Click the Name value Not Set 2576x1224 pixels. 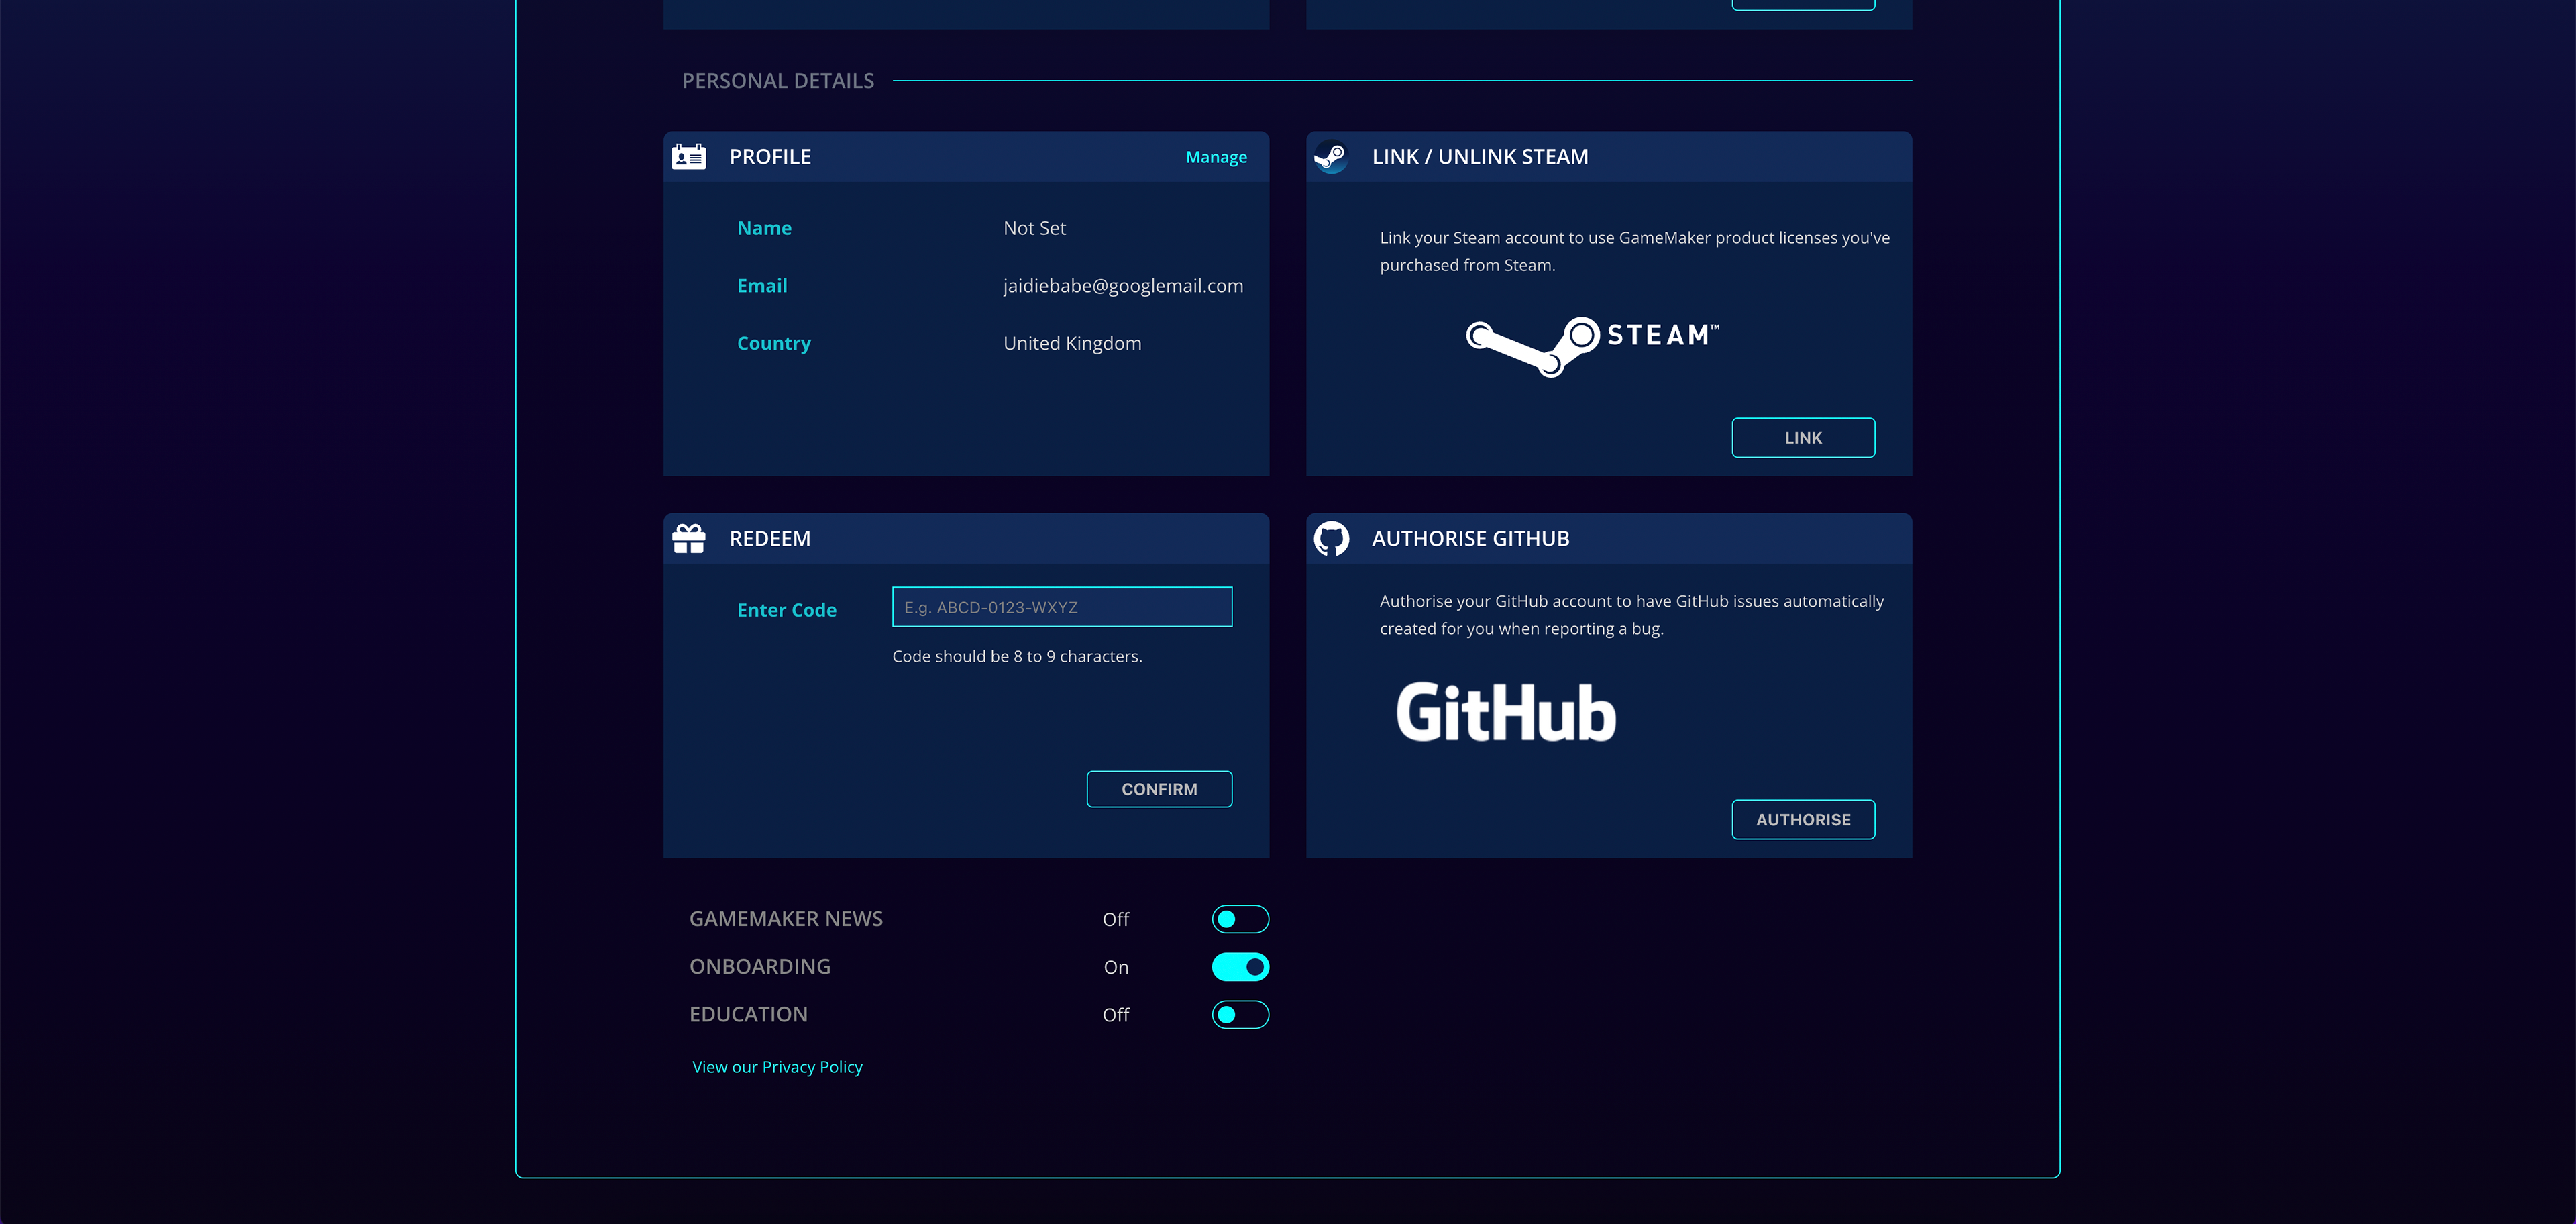point(1034,228)
